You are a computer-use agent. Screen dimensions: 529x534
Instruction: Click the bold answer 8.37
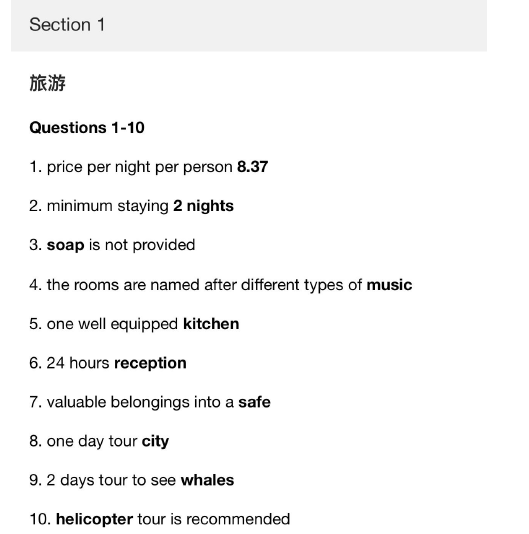coord(252,167)
